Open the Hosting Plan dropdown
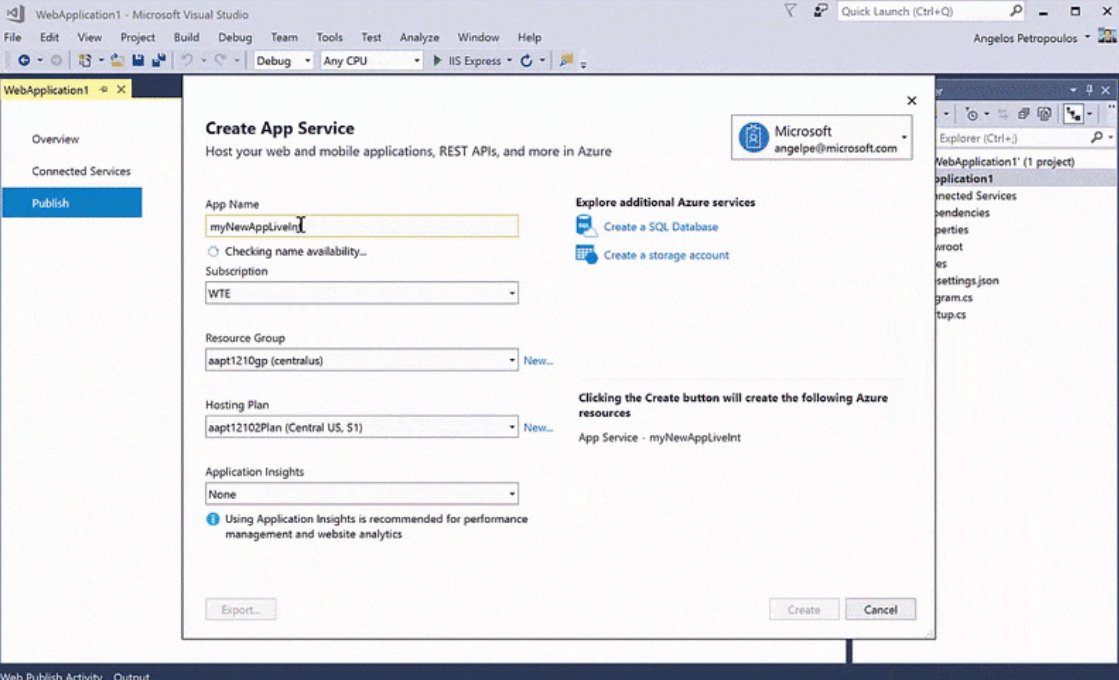 pos(361,427)
